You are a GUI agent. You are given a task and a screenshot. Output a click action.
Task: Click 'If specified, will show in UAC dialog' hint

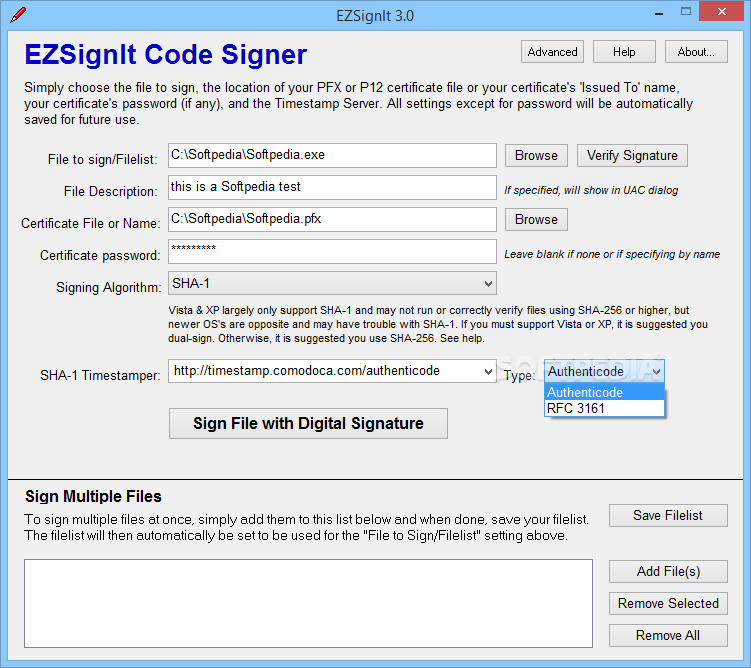[591, 190]
